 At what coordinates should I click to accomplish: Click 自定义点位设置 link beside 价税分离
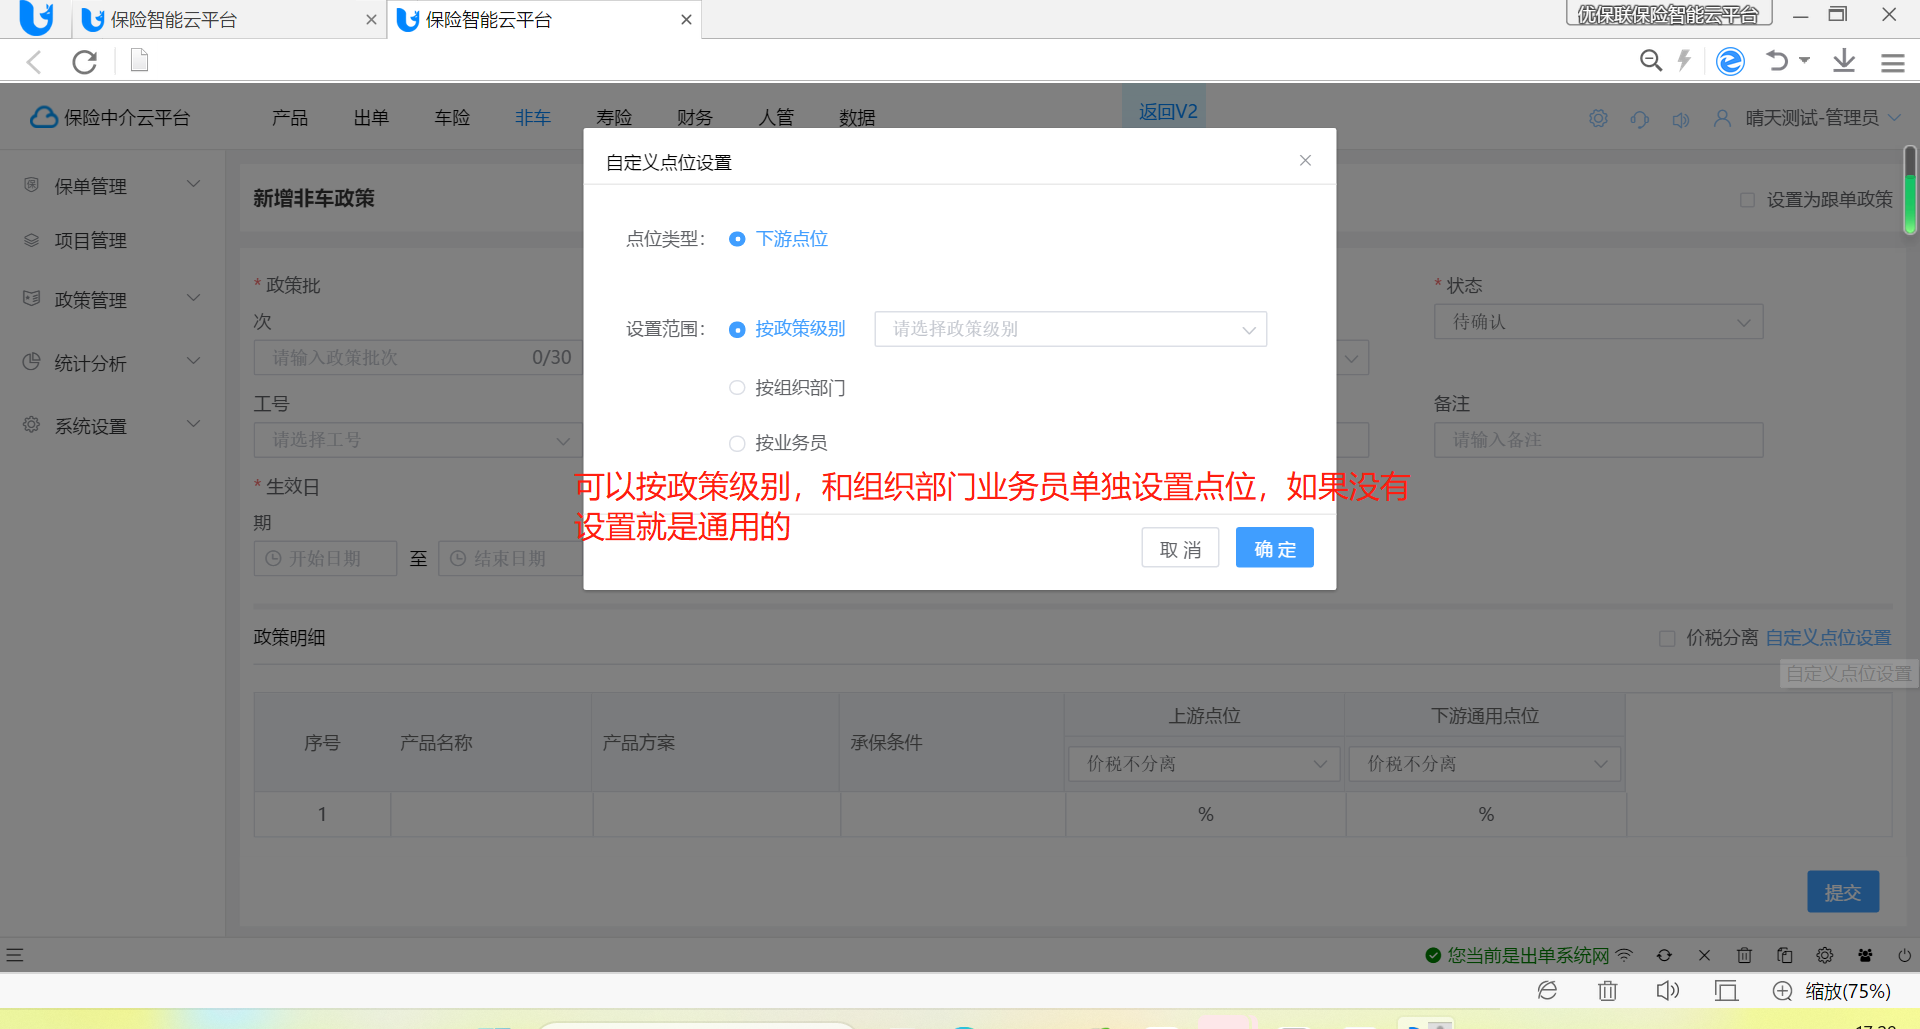click(x=1828, y=638)
